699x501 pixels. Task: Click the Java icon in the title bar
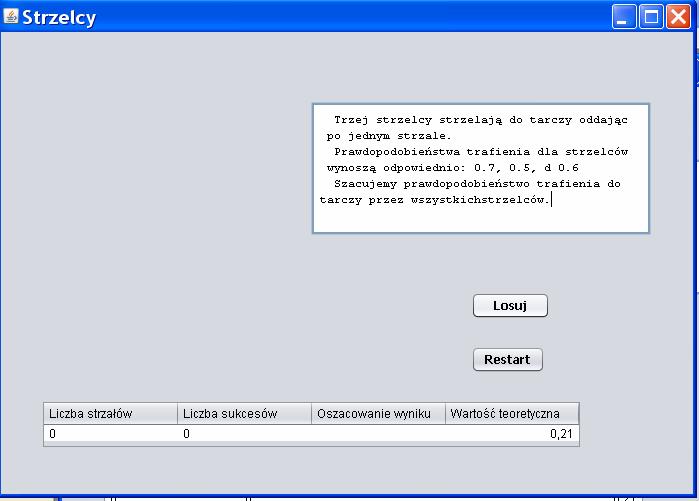coord(10,16)
